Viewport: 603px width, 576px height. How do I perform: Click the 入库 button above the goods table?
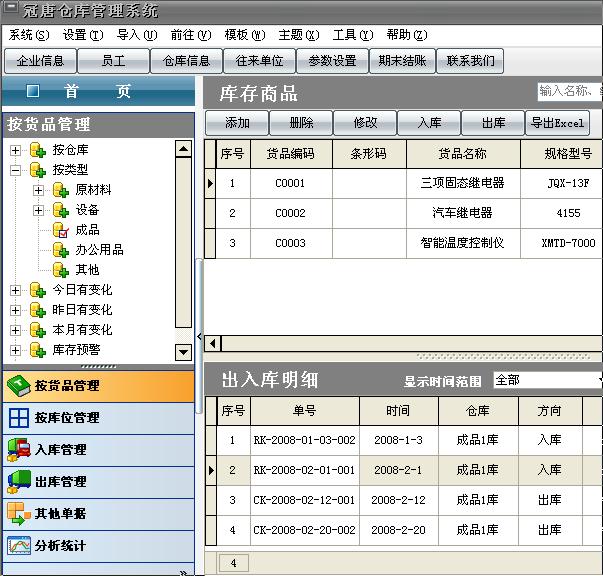(429, 123)
